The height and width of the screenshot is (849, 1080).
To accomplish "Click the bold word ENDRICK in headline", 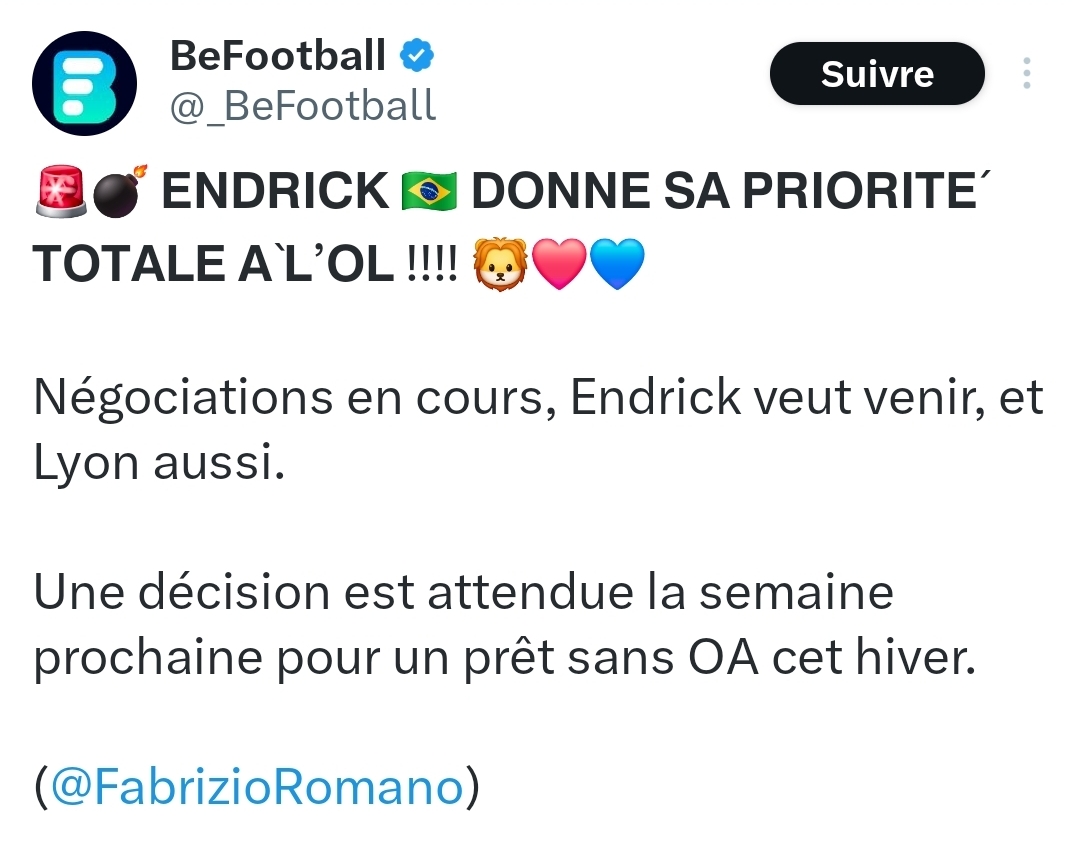I will coord(275,192).
